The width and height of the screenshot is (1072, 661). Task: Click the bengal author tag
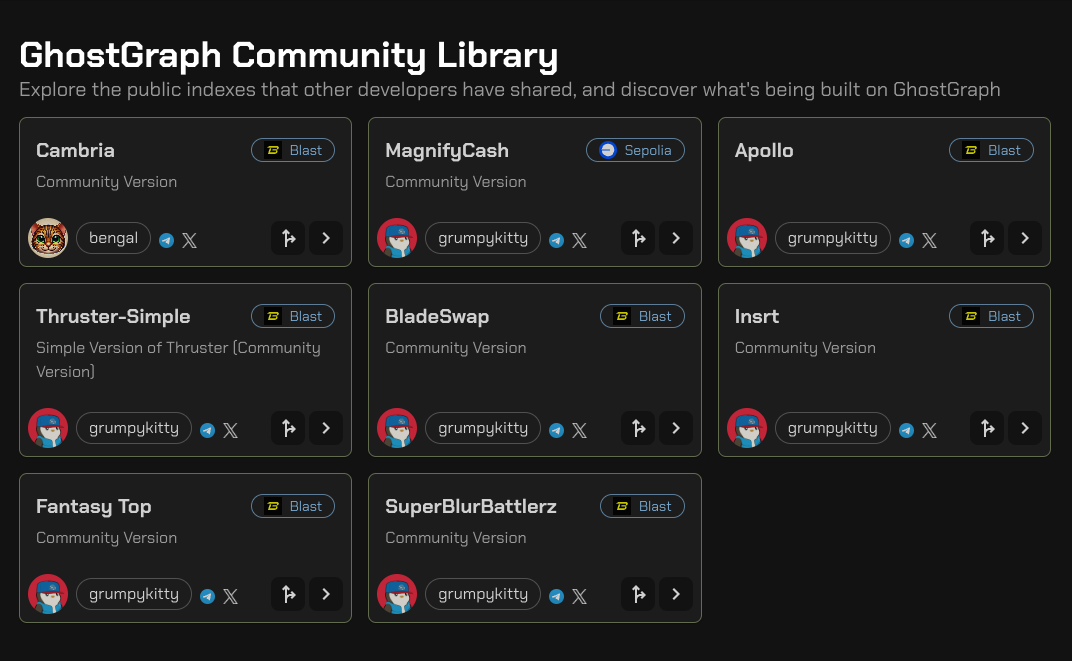click(x=113, y=238)
